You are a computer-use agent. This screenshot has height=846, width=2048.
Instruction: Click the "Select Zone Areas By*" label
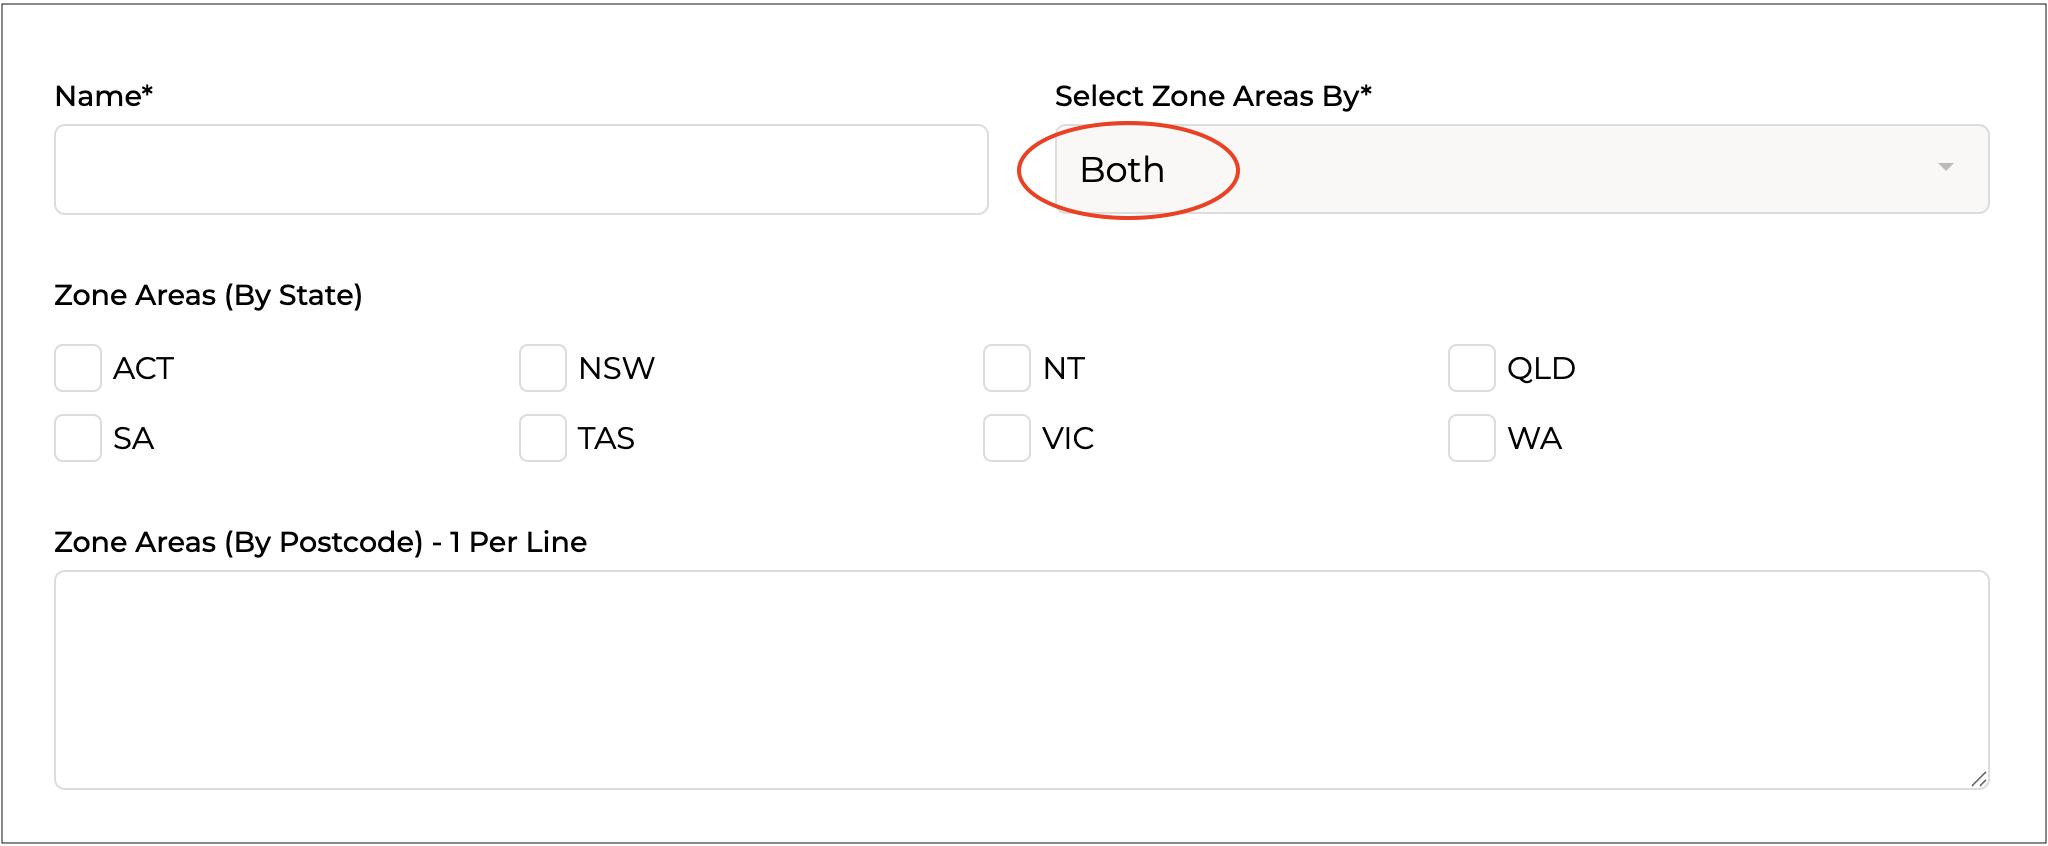pos(1212,96)
